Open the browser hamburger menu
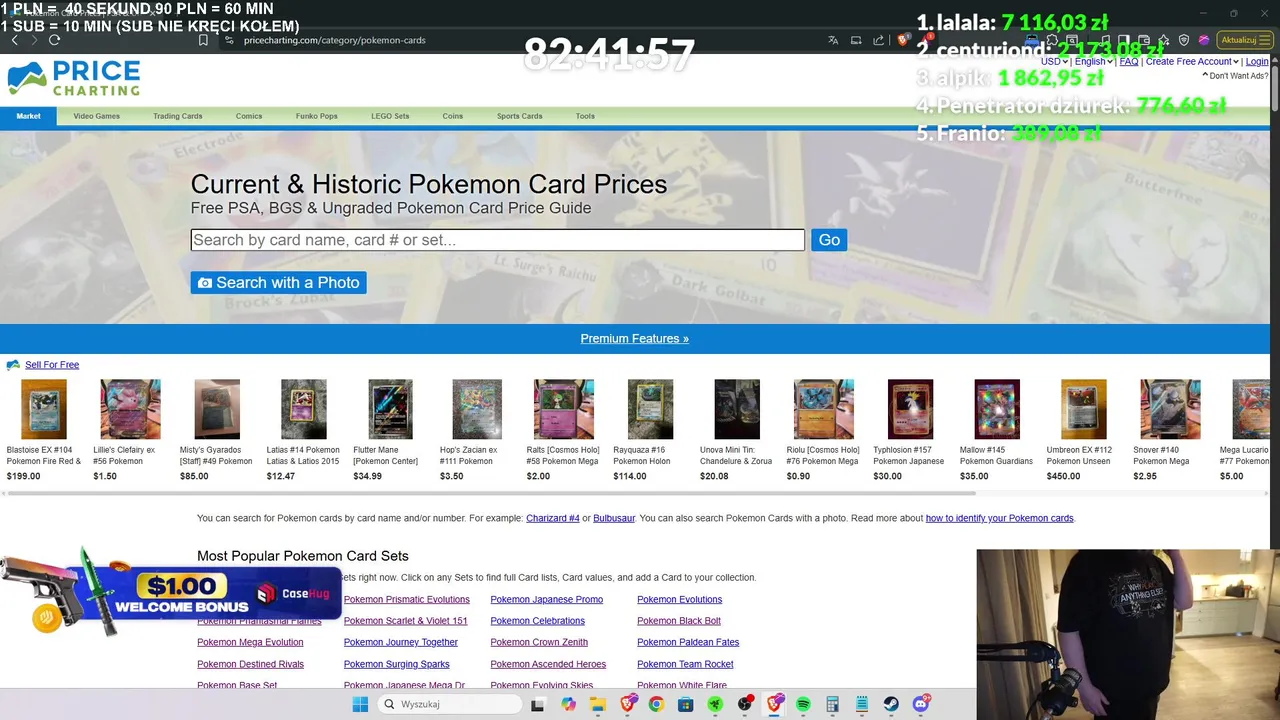 pyautogui.click(x=1265, y=40)
